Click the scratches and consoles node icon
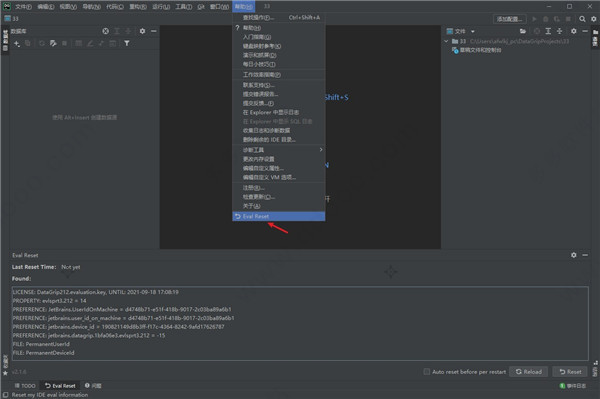This screenshot has width=600, height=399. [455, 50]
